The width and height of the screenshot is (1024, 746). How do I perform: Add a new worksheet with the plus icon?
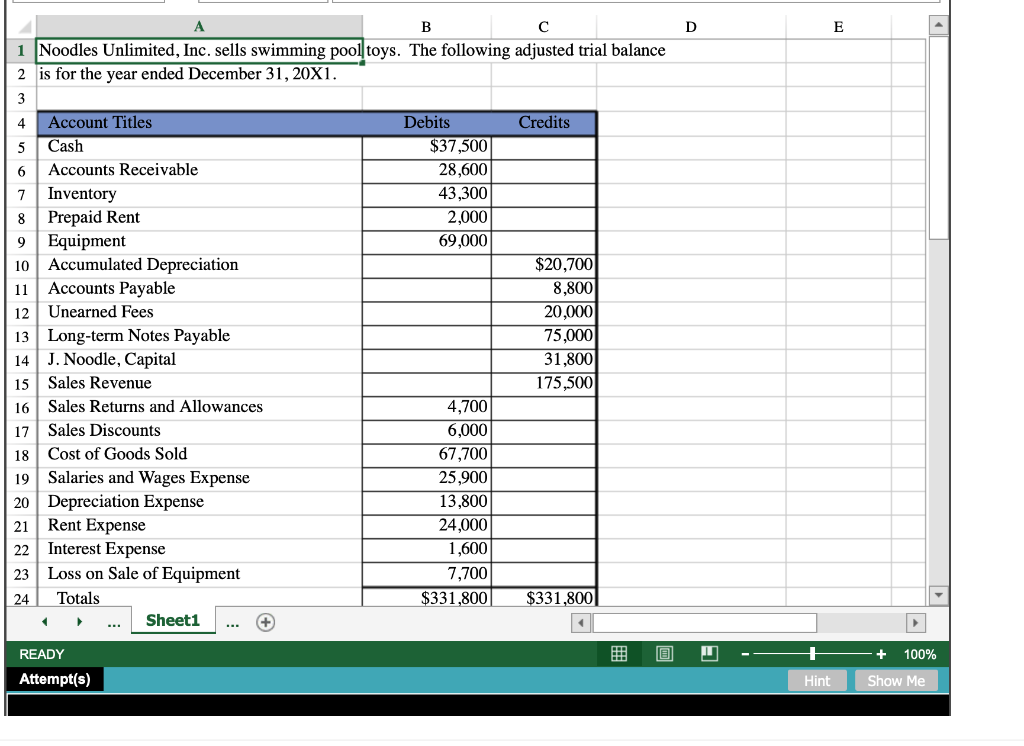click(264, 621)
